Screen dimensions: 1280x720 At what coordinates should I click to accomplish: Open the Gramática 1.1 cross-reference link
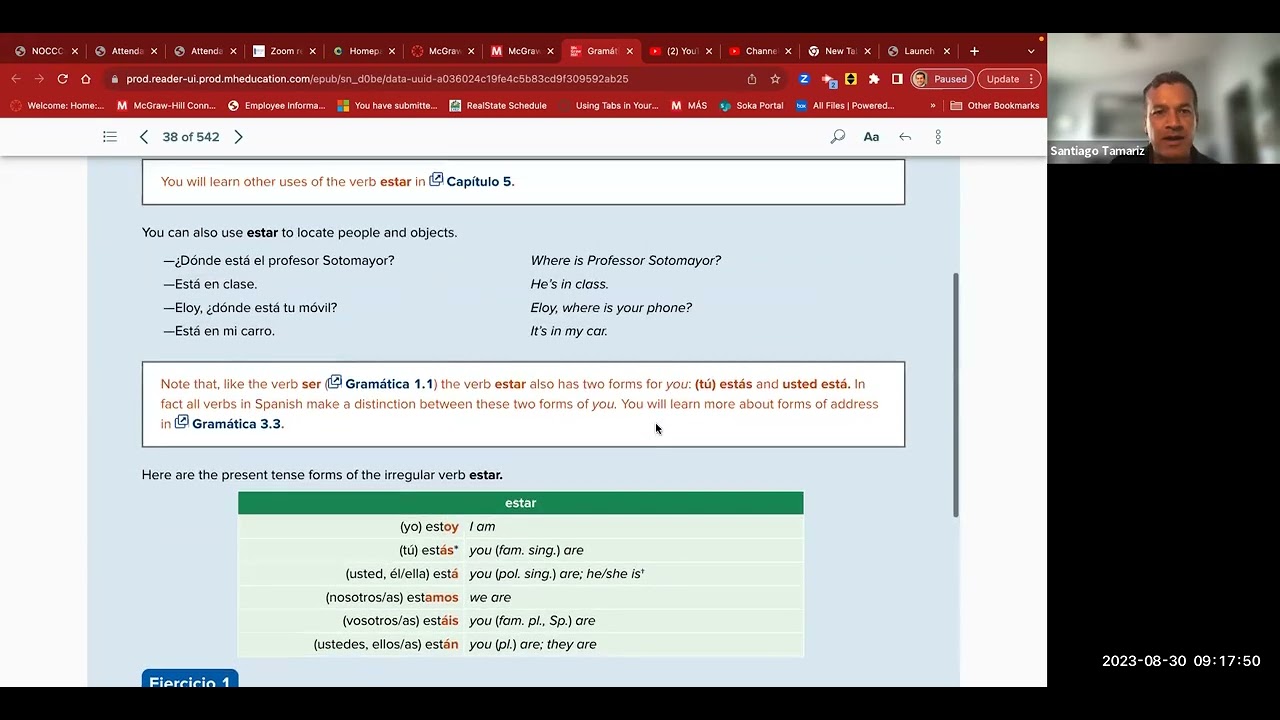click(380, 383)
